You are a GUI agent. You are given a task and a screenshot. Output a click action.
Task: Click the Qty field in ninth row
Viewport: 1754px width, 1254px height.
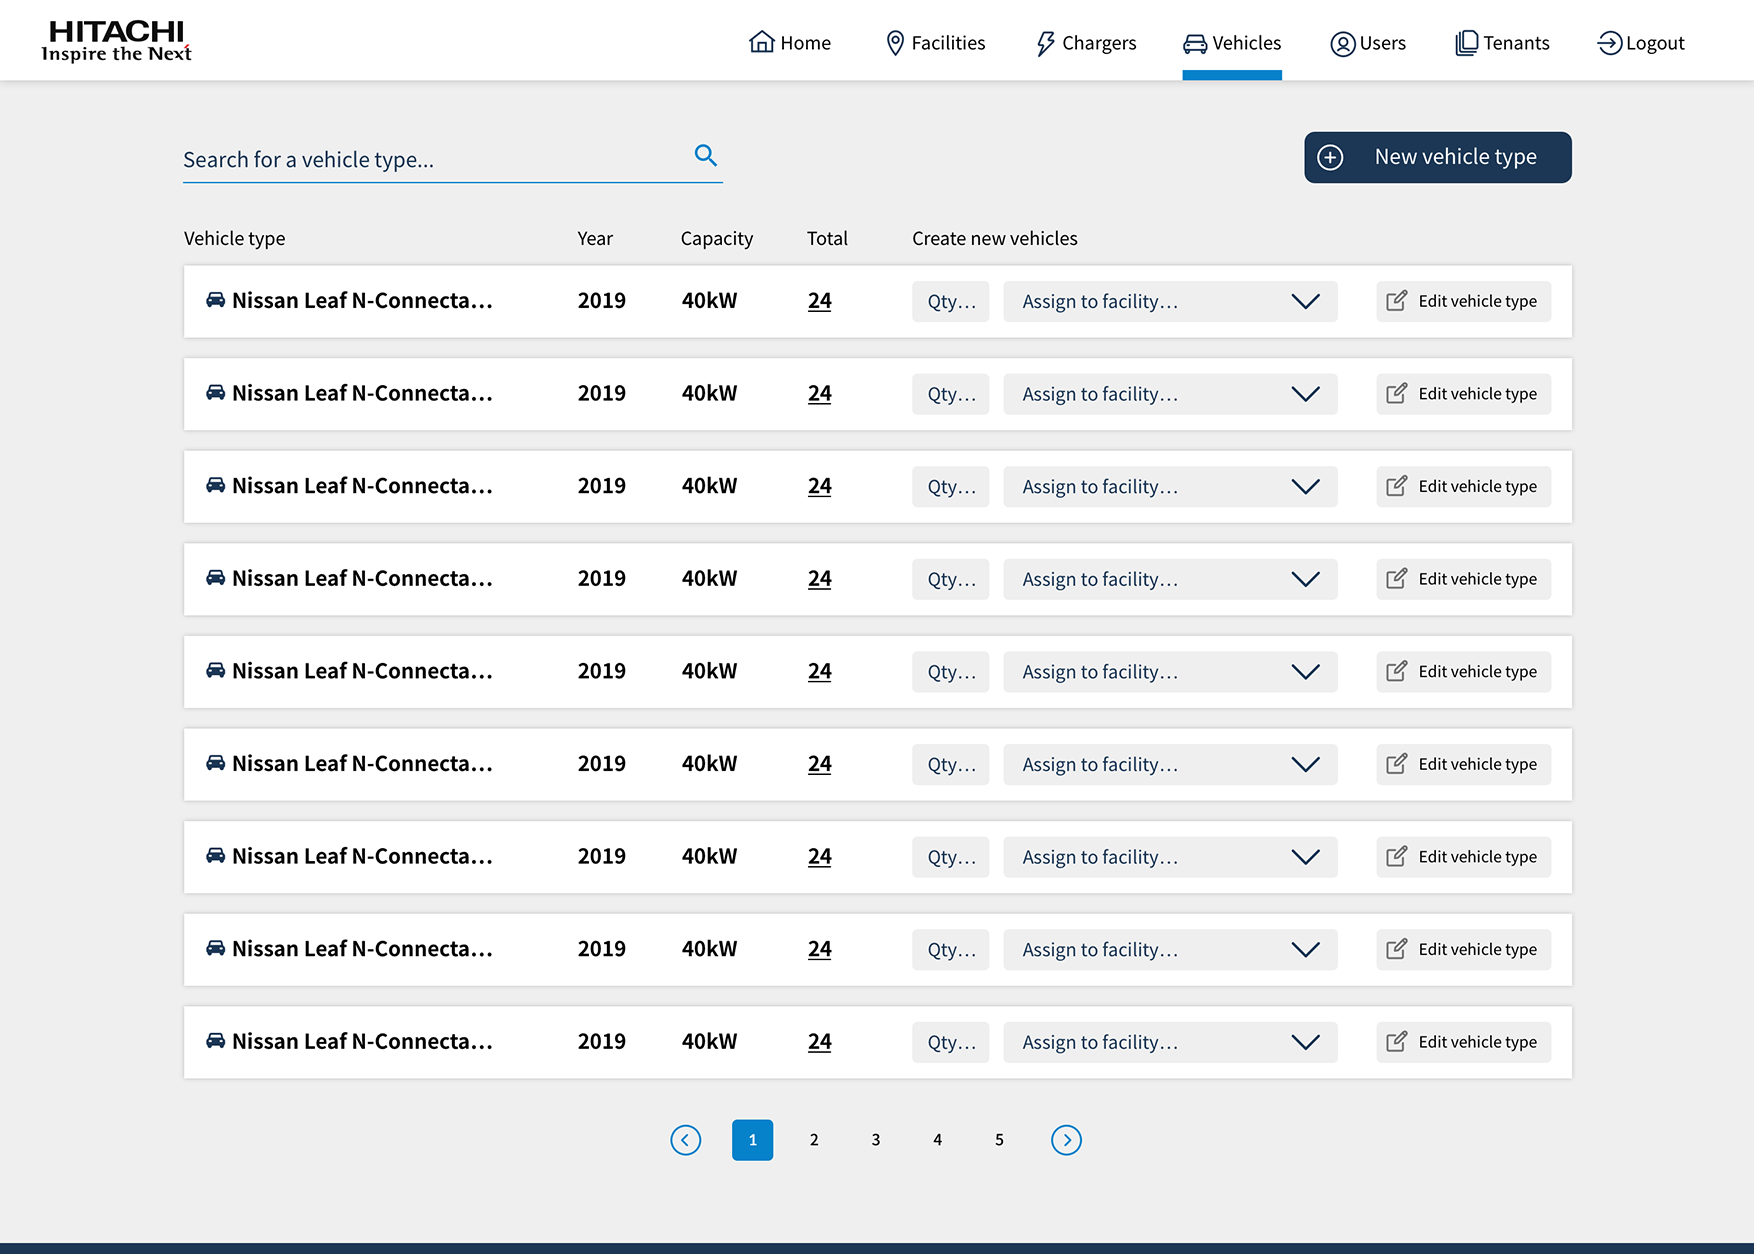pyautogui.click(x=950, y=1041)
